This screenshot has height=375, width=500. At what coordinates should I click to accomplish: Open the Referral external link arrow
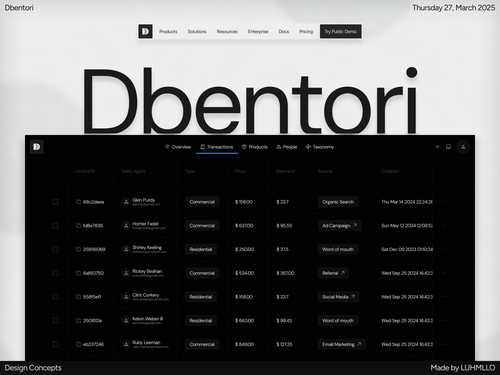(343, 273)
